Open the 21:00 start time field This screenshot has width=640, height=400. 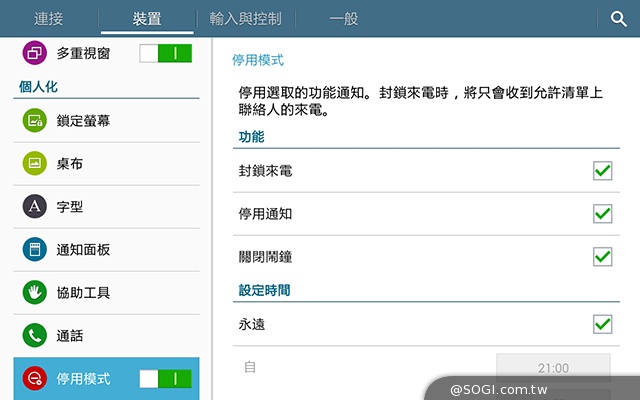[553, 368]
